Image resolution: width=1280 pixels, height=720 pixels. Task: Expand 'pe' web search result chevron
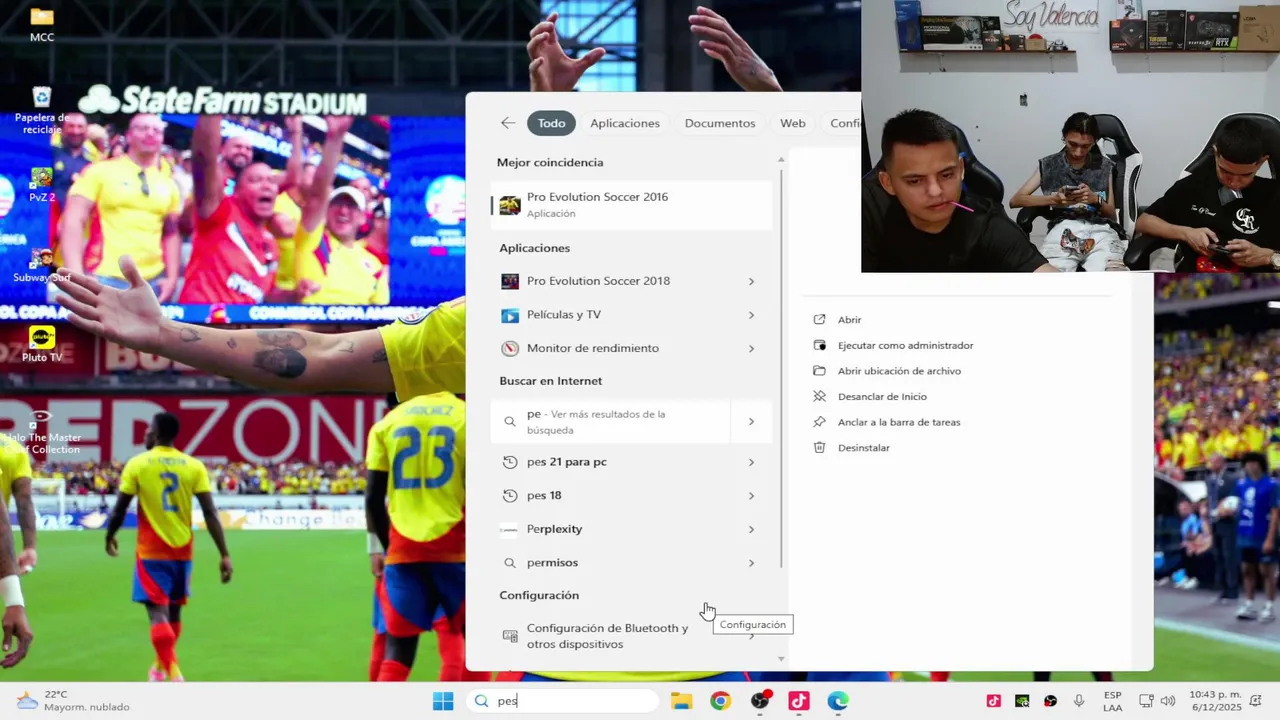pyautogui.click(x=751, y=422)
